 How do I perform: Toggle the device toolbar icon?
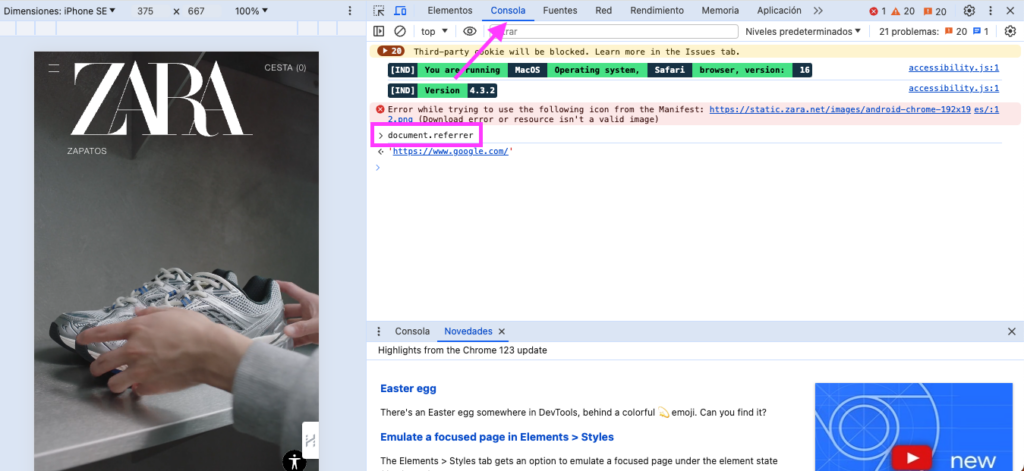[400, 11]
